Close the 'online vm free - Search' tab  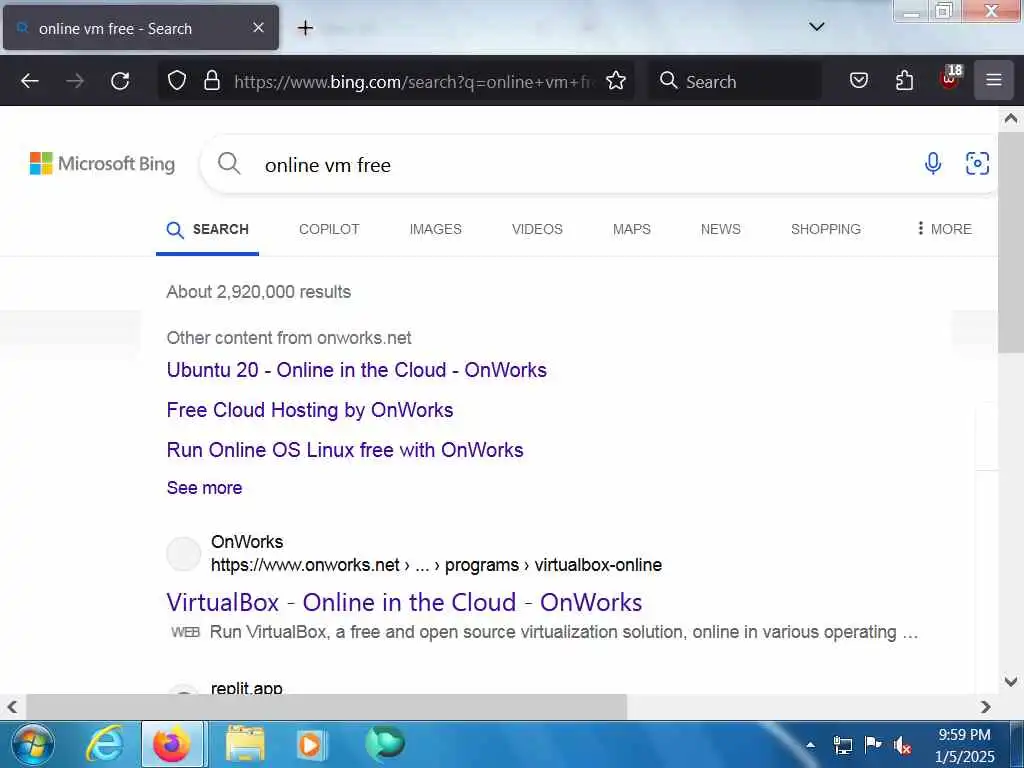tap(259, 28)
